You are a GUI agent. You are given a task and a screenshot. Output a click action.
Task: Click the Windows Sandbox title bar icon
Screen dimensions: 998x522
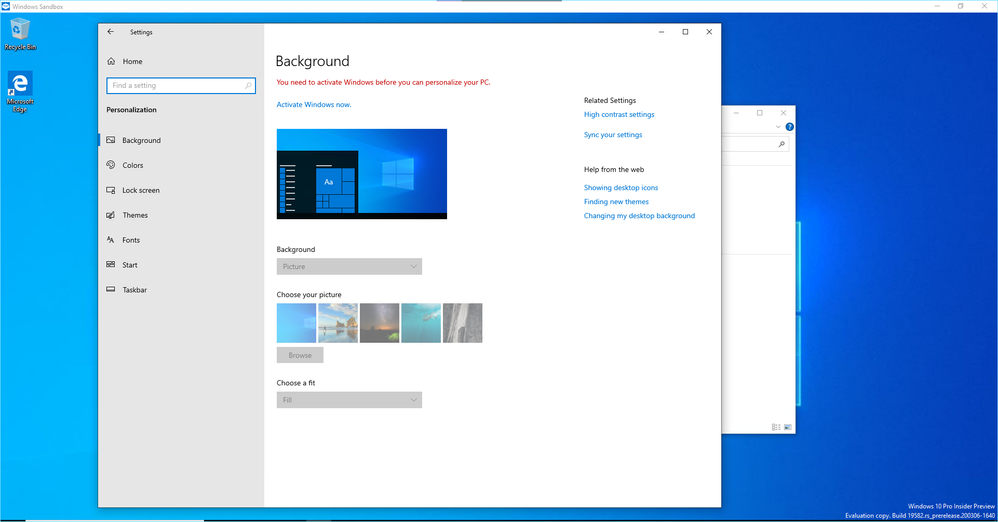pyautogui.click(x=6, y=6)
